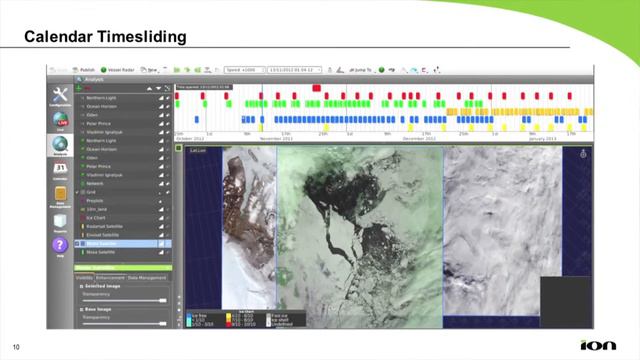Toggle visibility check for Network layer

[x=167, y=184]
